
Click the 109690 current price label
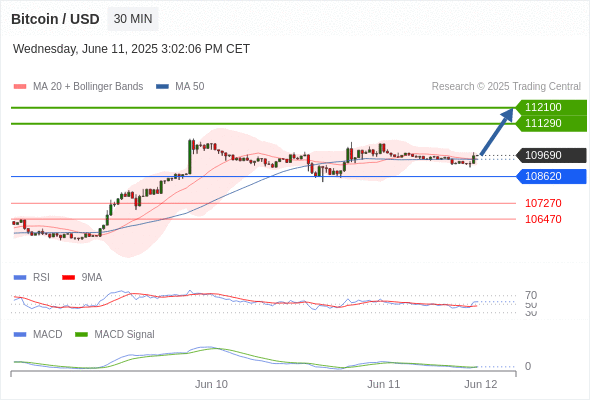click(551, 155)
